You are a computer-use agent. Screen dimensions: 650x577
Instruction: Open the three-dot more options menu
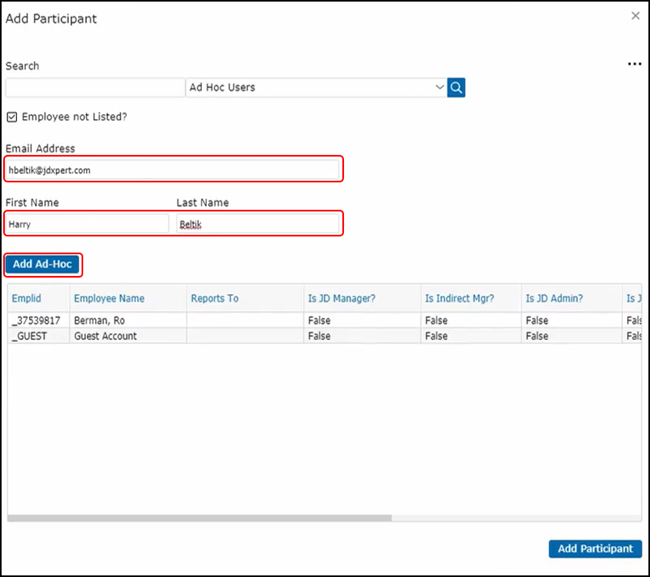634,64
